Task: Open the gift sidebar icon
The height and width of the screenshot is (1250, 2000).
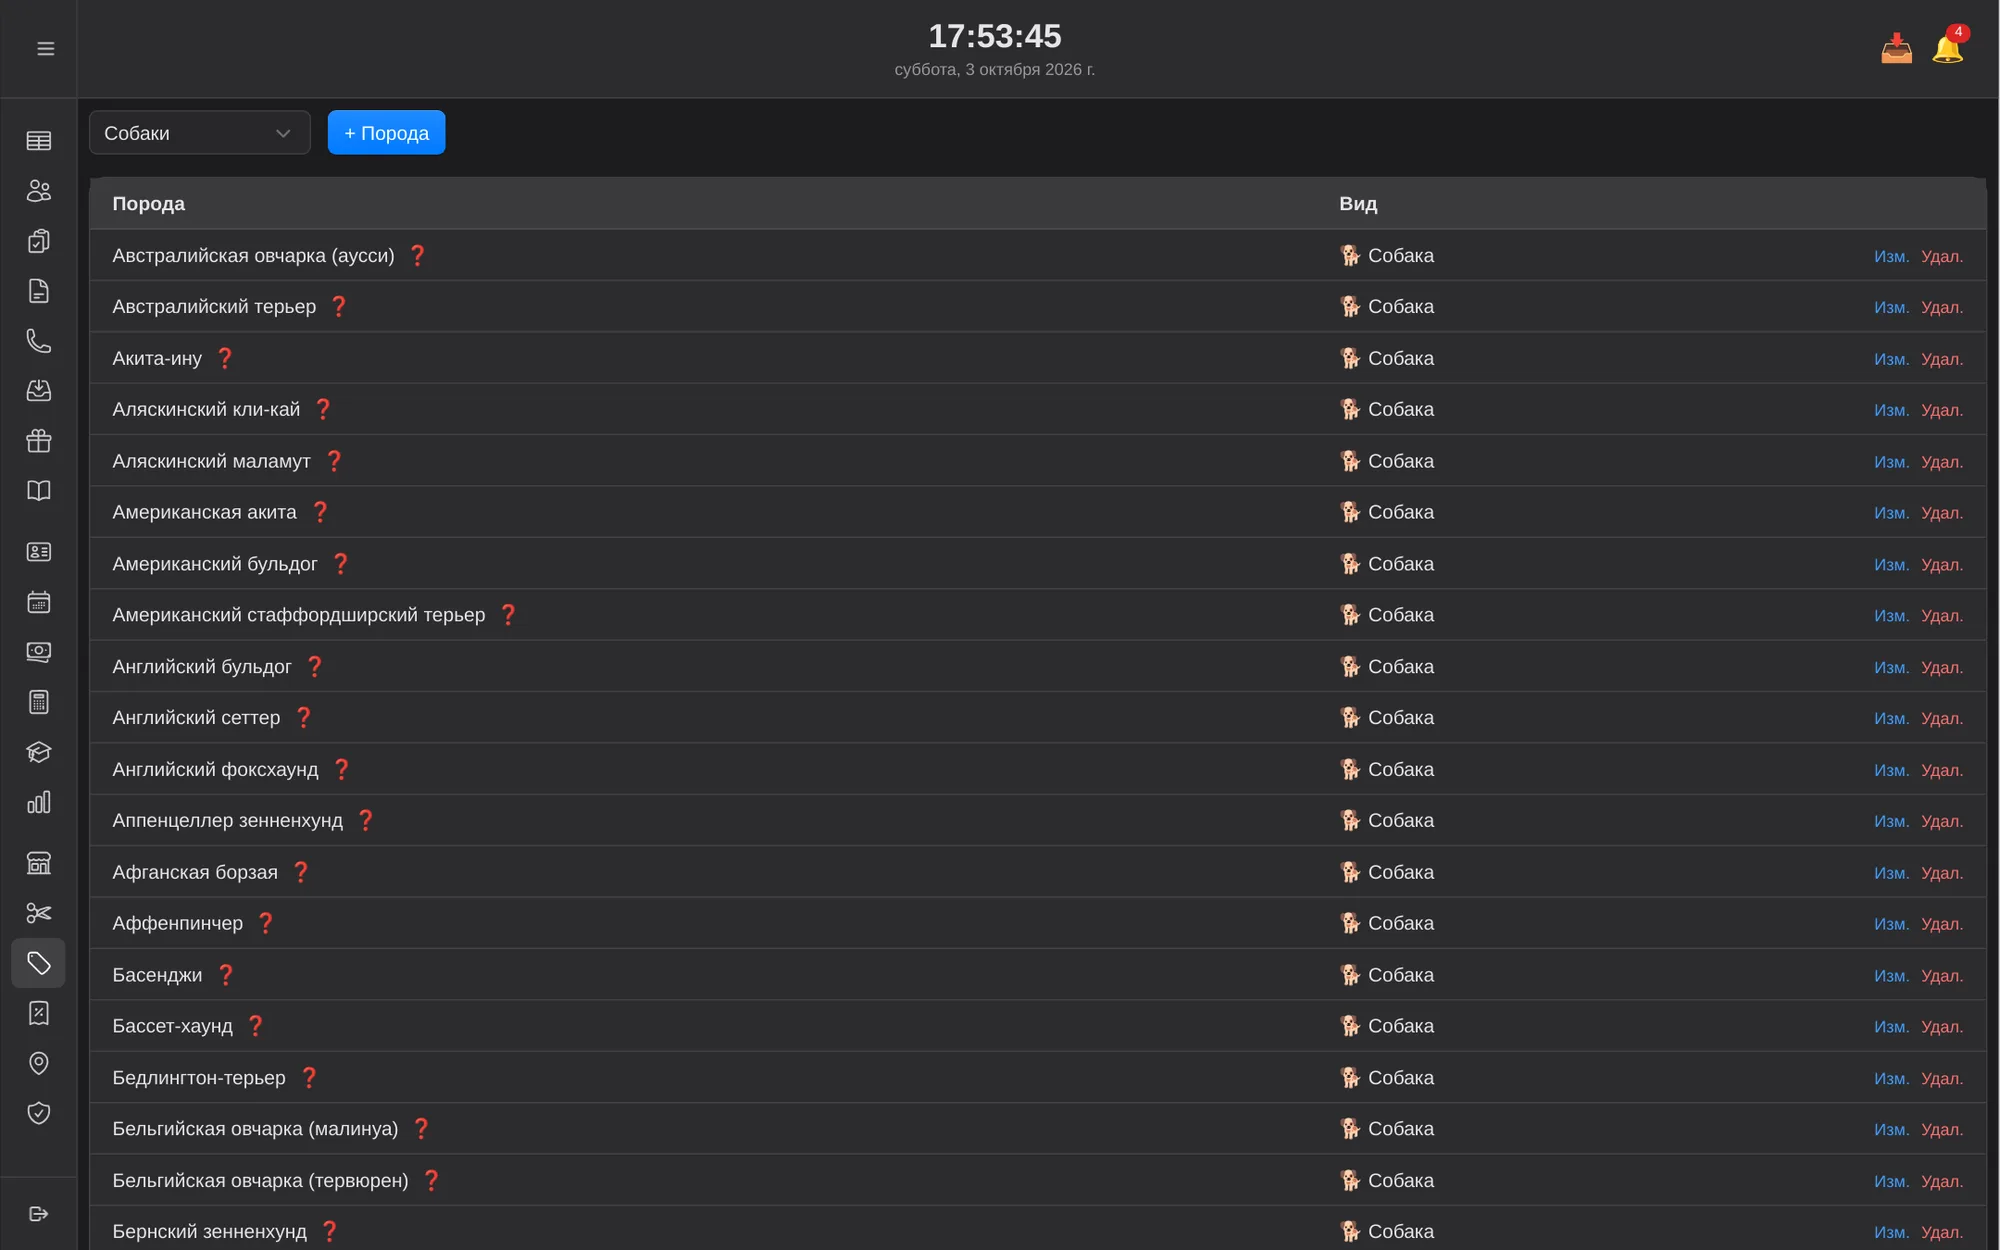Action: tap(39, 441)
